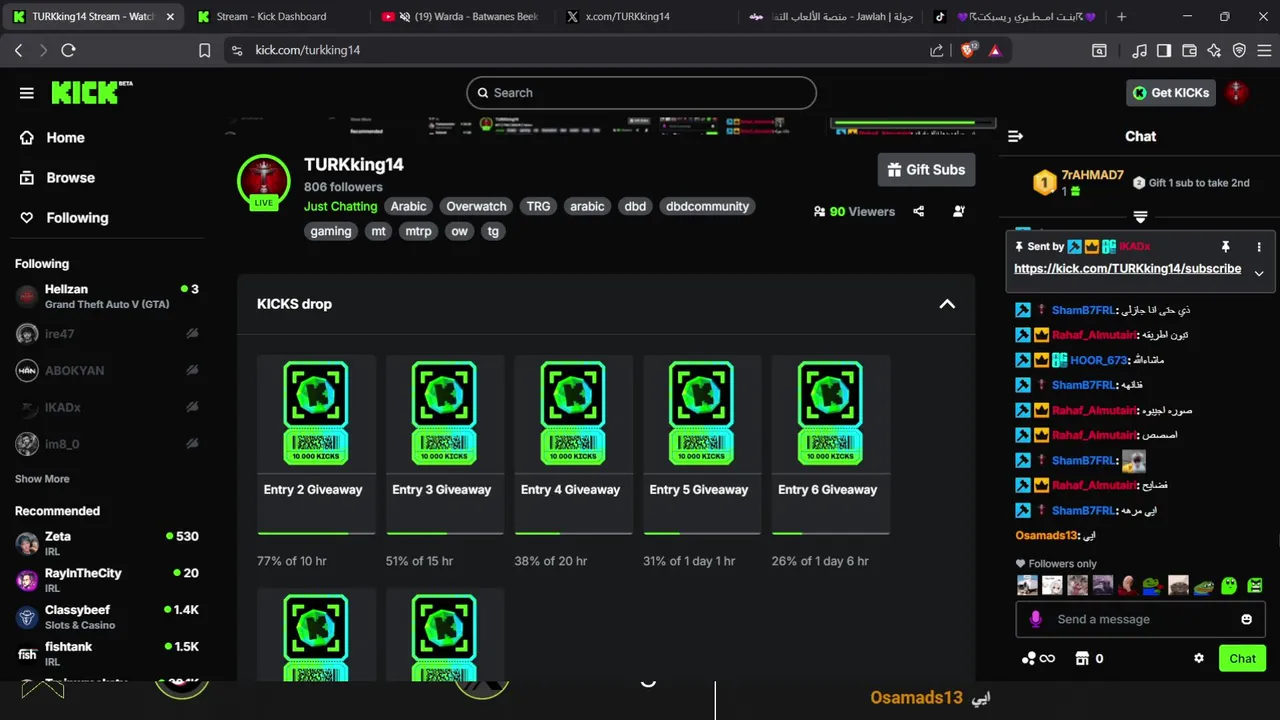Open a new browser tab
Image resolution: width=1280 pixels, height=720 pixels.
(1121, 17)
